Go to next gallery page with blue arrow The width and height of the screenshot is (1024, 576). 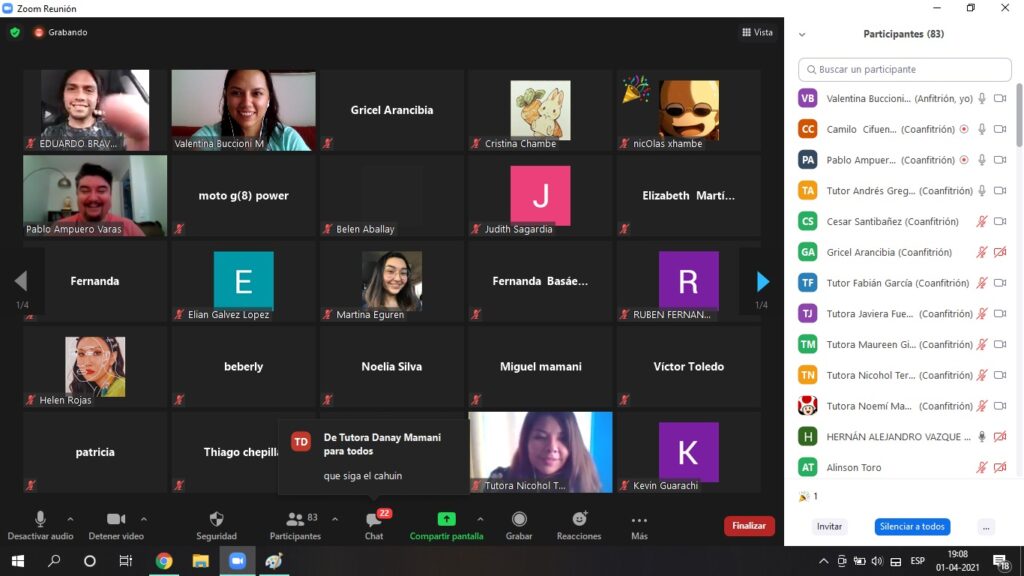[x=763, y=282]
